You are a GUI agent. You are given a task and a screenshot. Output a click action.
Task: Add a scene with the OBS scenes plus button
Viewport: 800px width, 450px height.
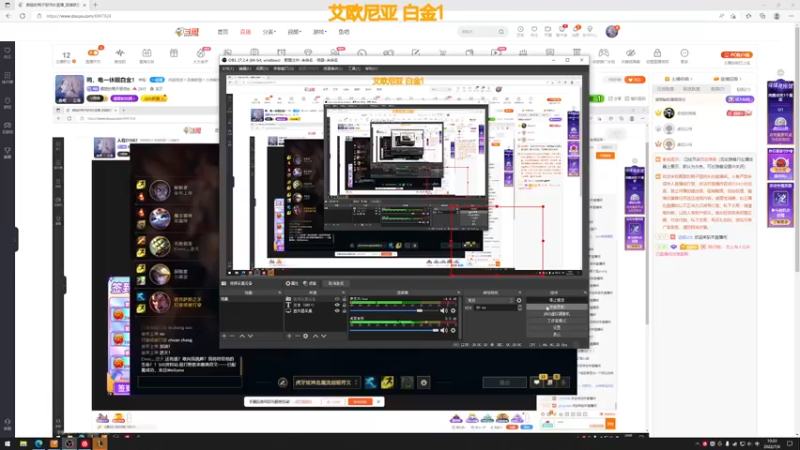point(224,336)
